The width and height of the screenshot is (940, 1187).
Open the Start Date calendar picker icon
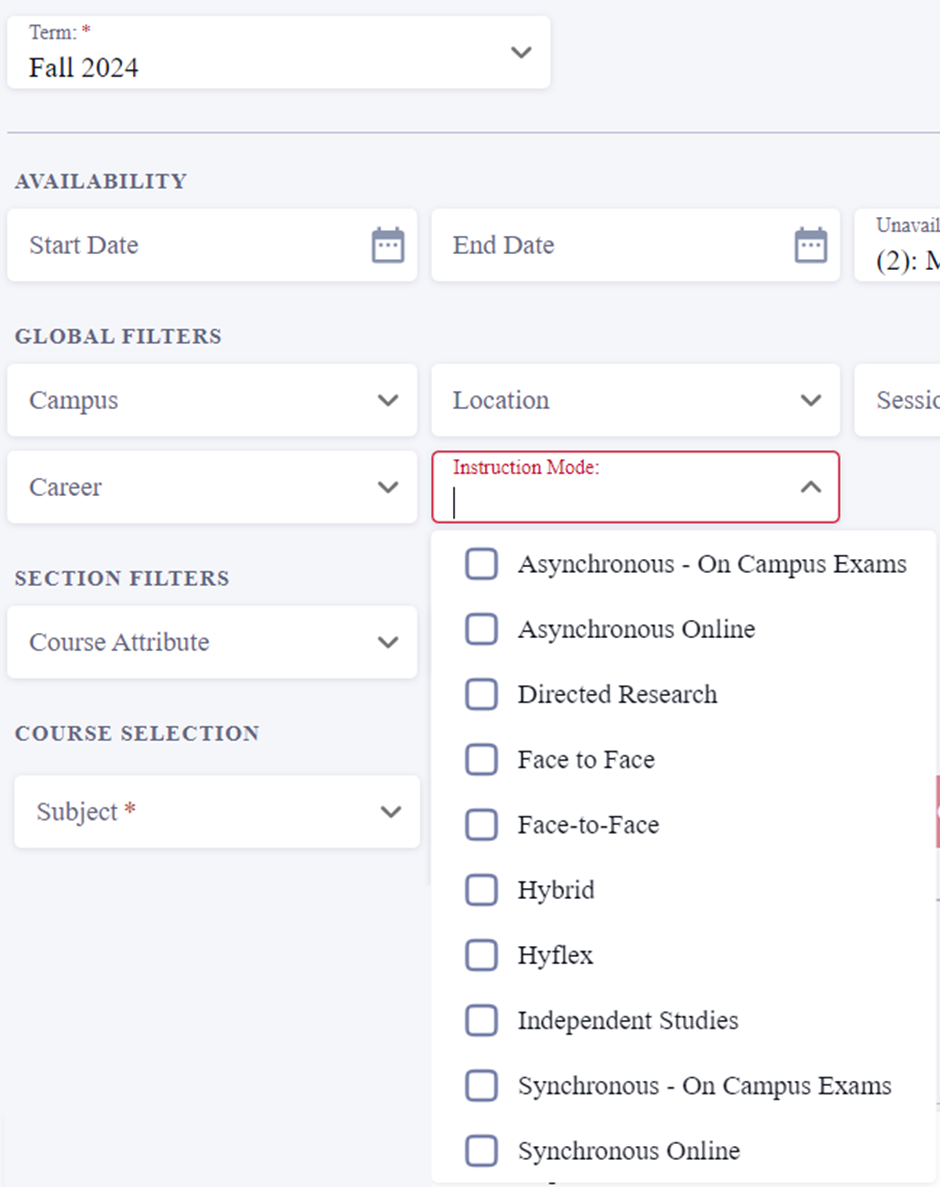coord(388,245)
